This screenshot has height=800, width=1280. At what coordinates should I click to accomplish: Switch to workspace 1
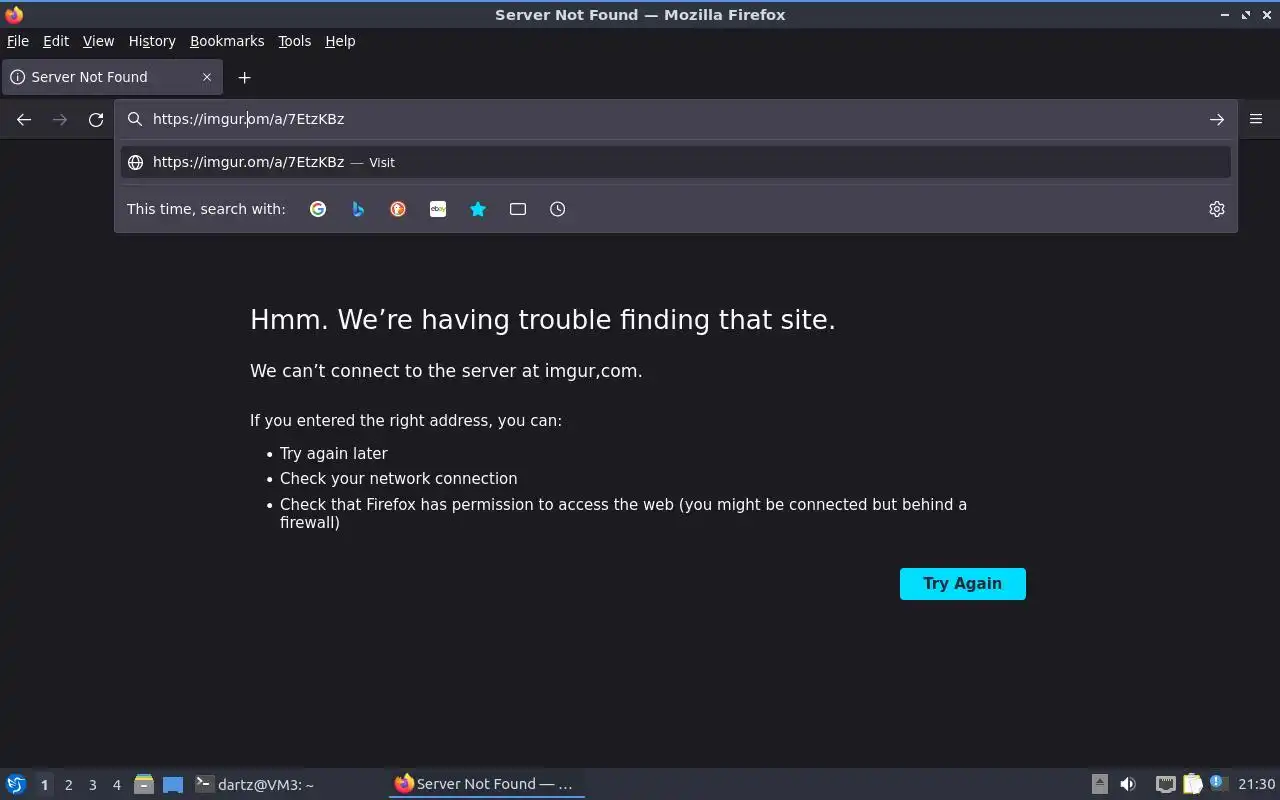(x=44, y=785)
